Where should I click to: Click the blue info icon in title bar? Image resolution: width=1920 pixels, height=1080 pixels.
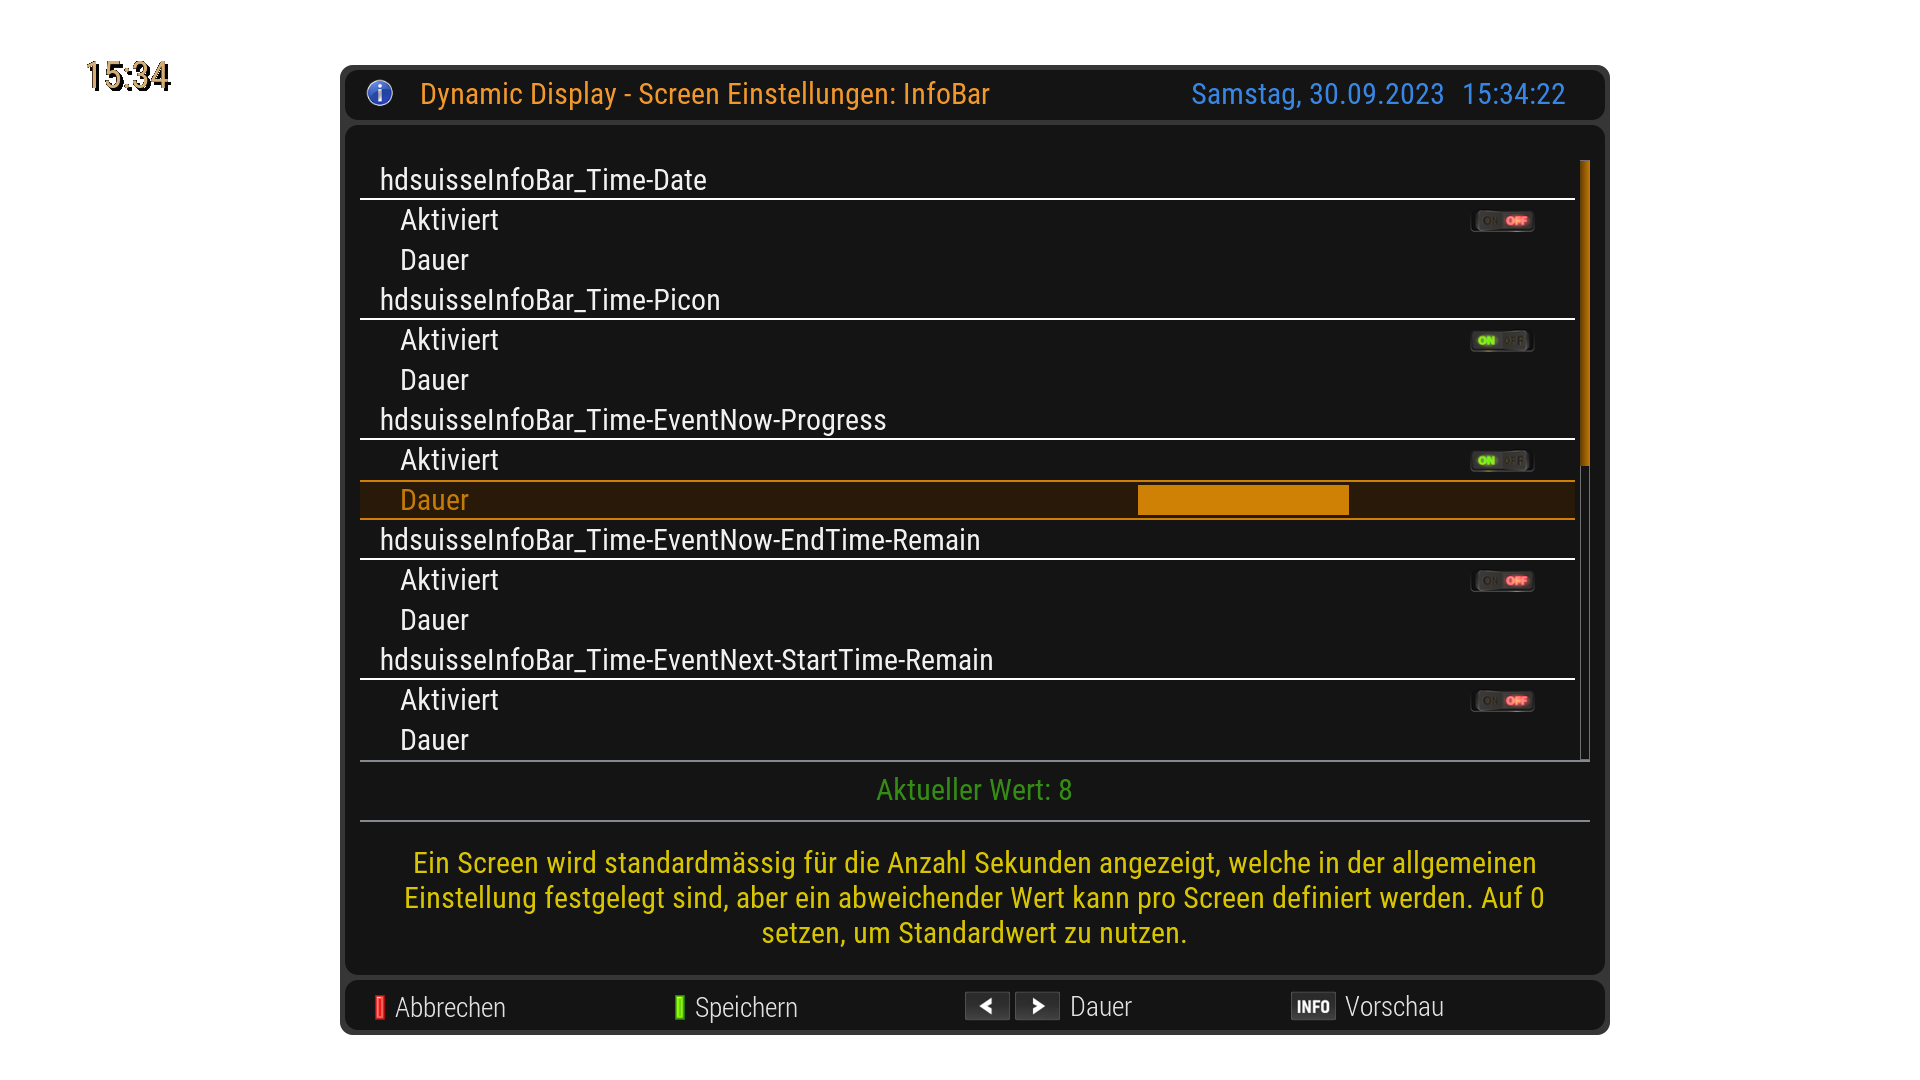(x=380, y=93)
